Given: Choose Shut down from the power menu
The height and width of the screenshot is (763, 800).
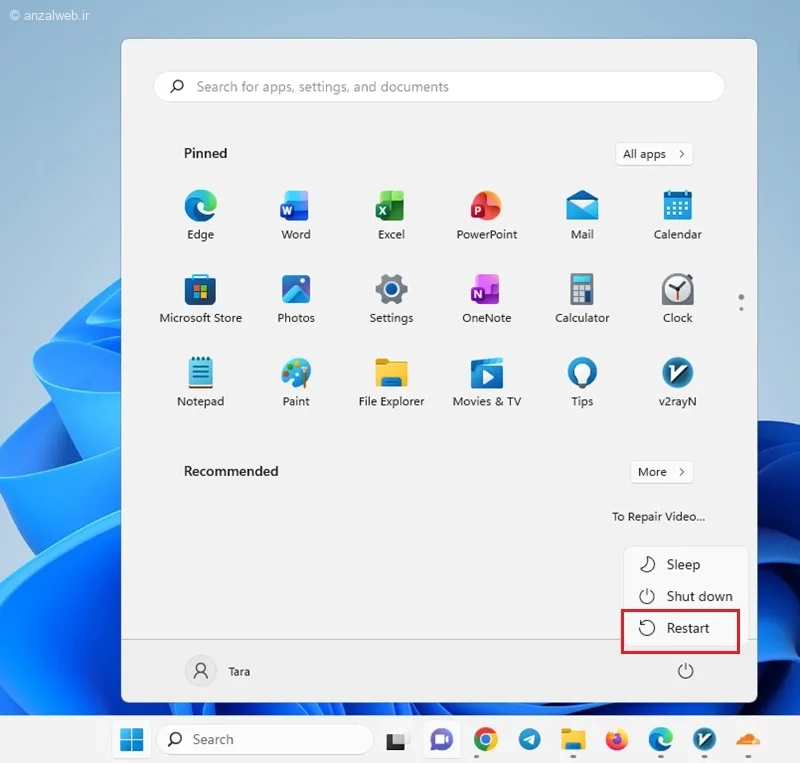Looking at the screenshot, I should tap(684, 596).
